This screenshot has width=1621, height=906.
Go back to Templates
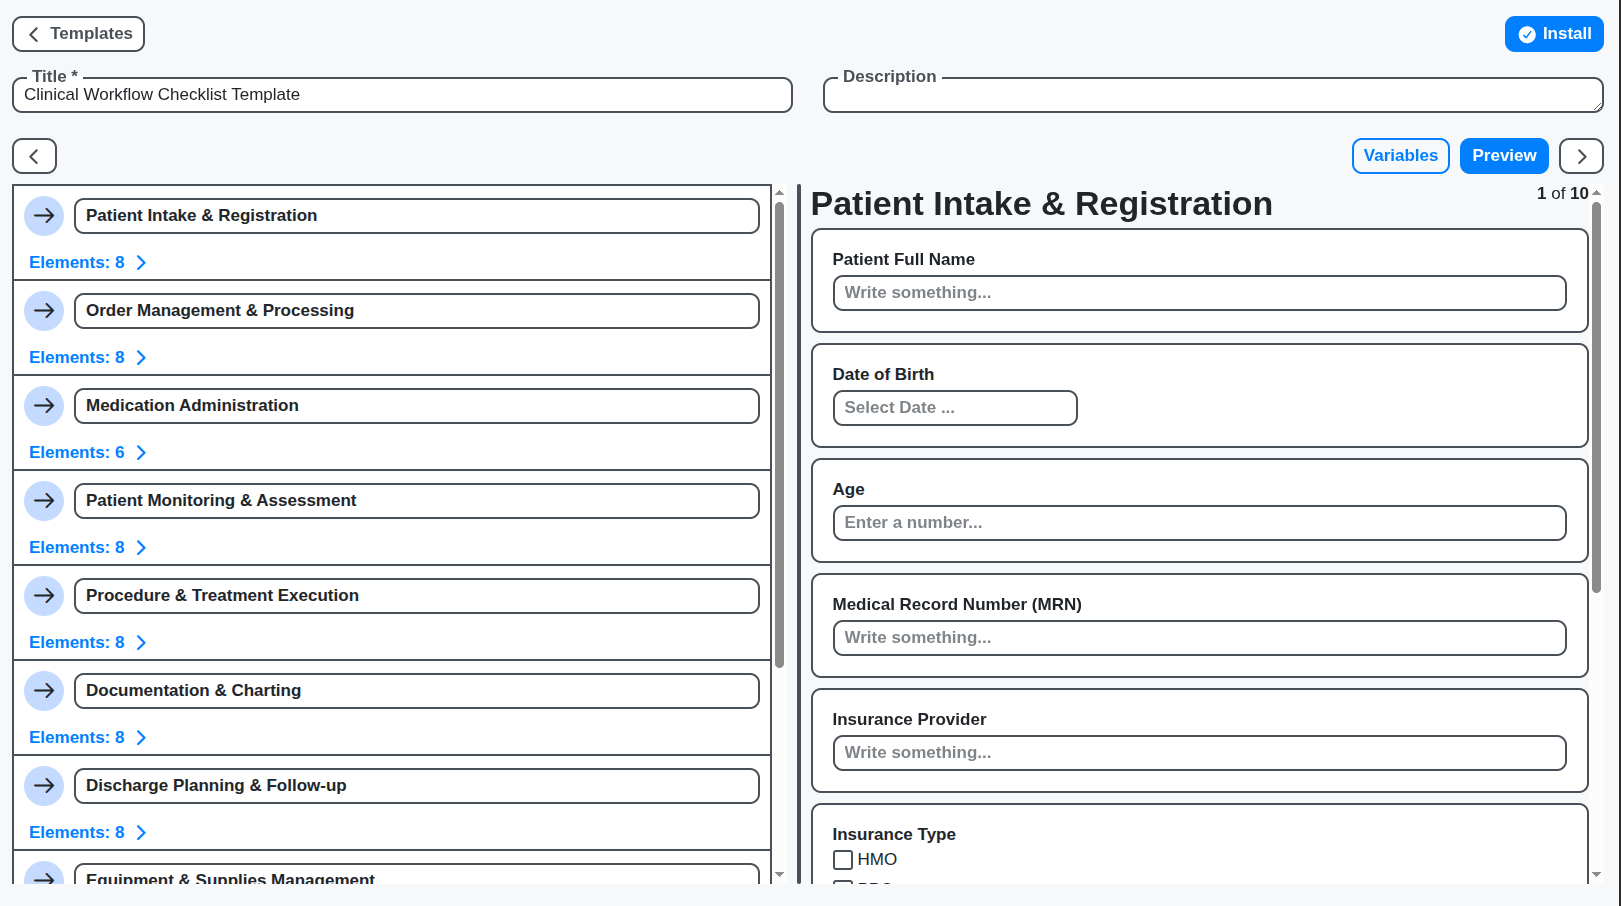click(78, 33)
